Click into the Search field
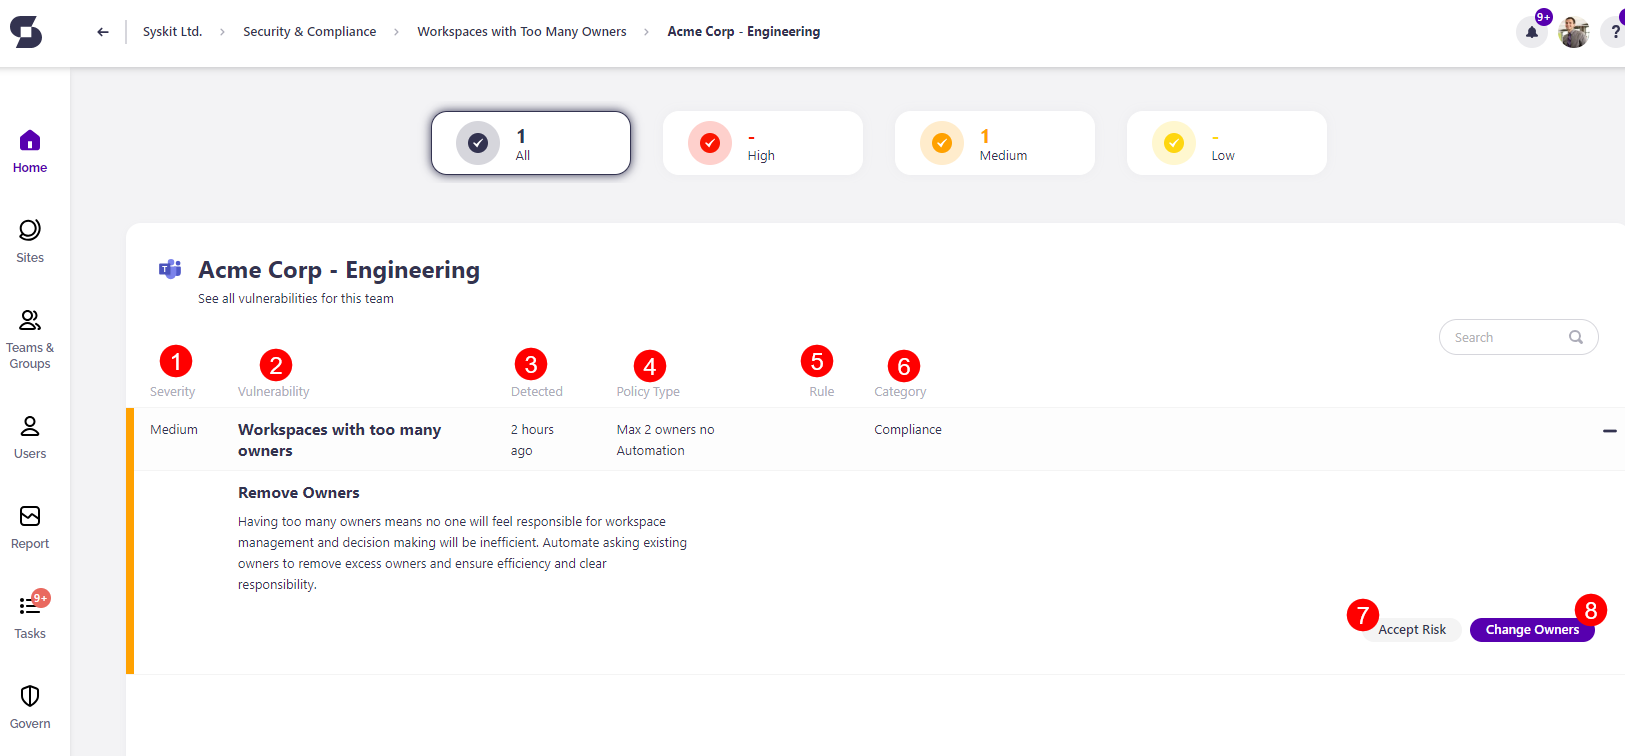The height and width of the screenshot is (756, 1625). (x=1505, y=337)
